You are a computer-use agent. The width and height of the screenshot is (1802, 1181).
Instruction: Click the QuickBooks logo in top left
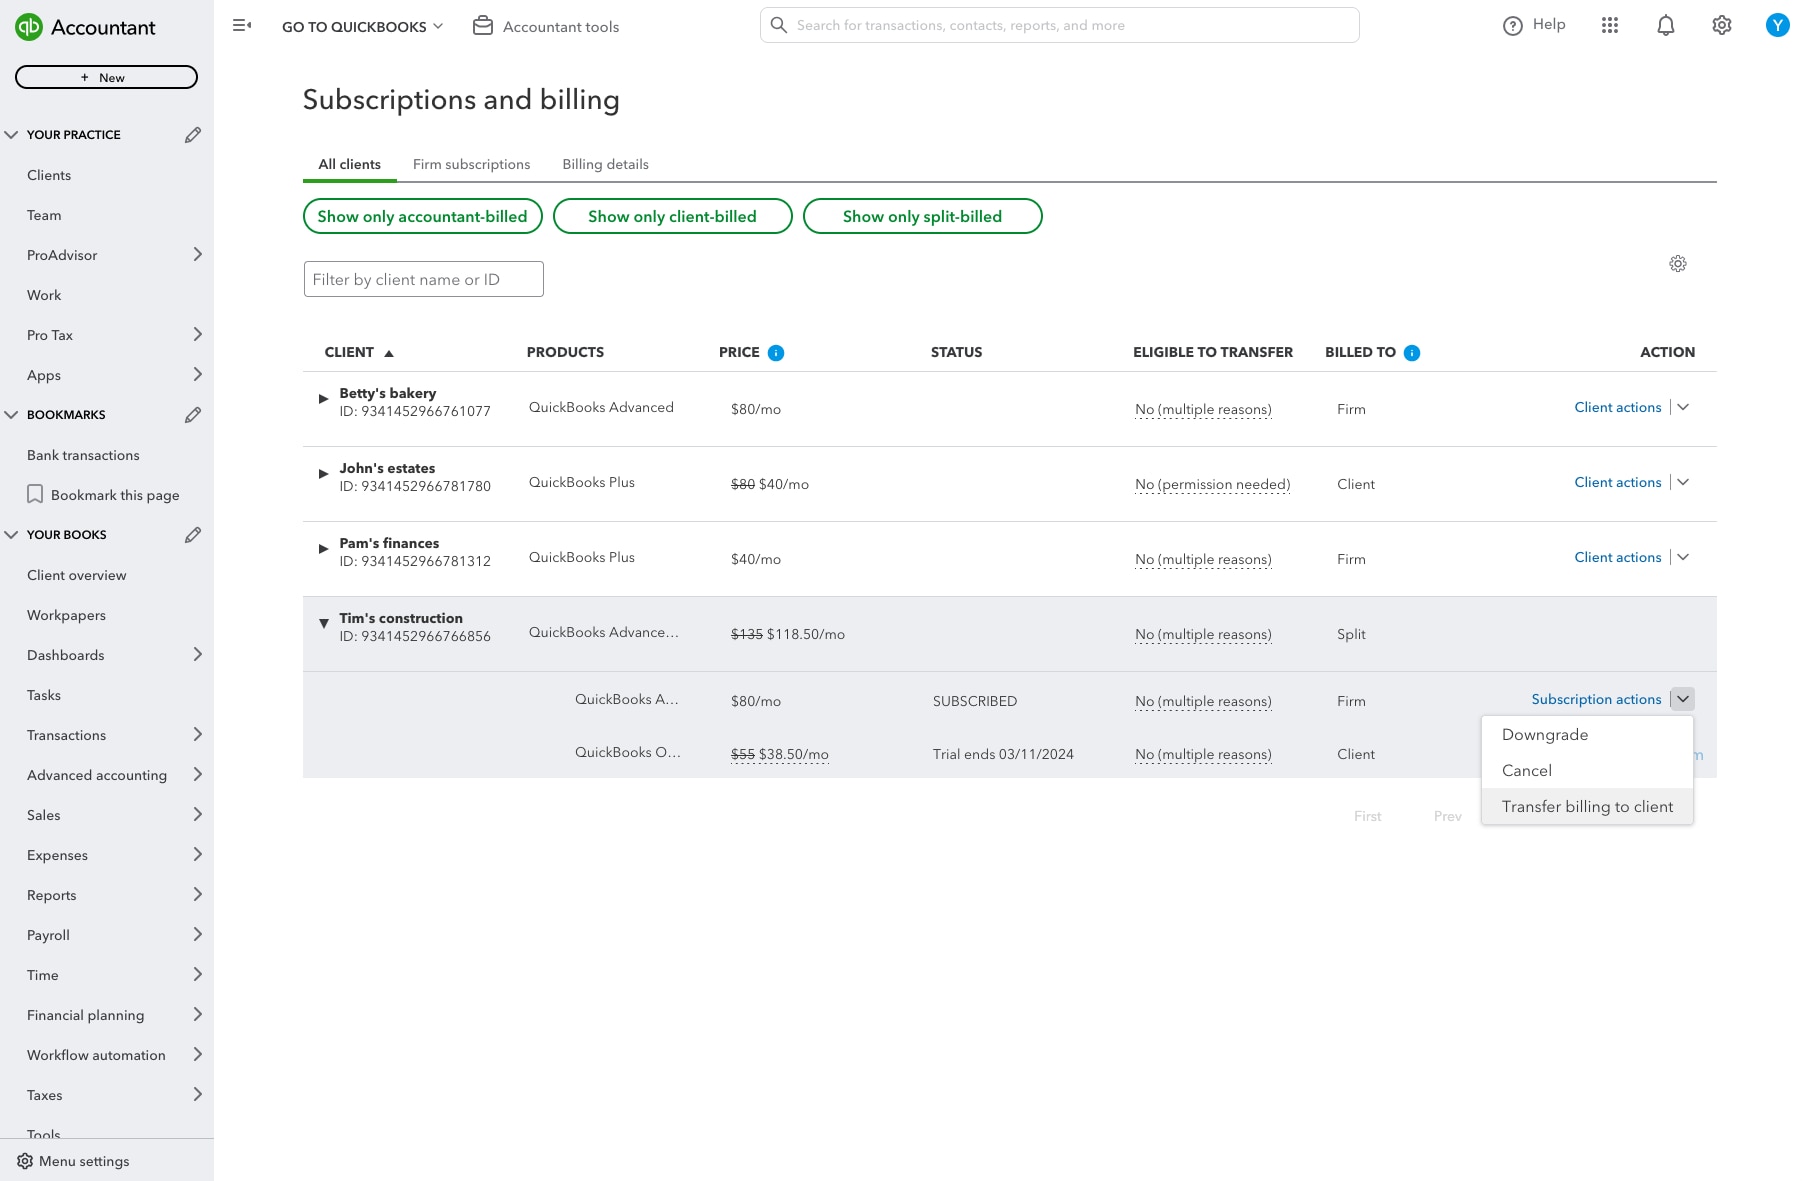tap(31, 27)
